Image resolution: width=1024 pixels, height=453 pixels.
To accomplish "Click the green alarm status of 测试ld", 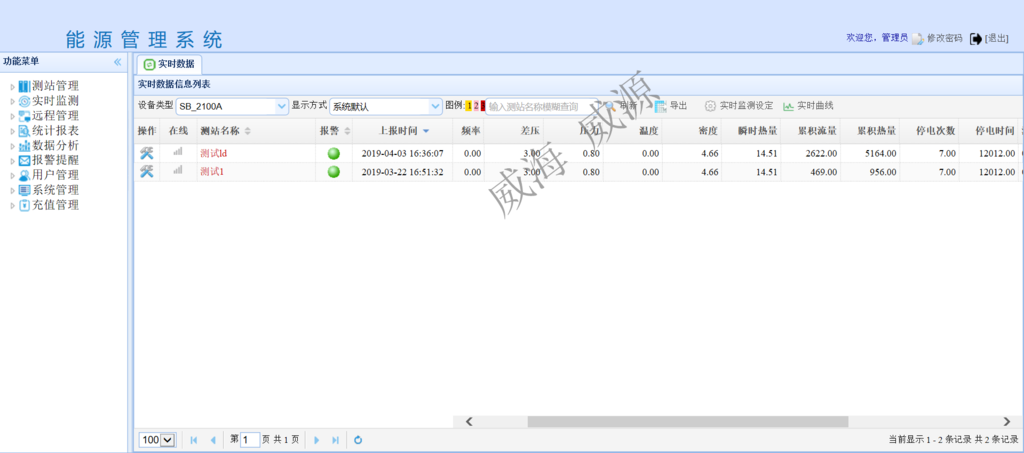I will tap(333, 153).
